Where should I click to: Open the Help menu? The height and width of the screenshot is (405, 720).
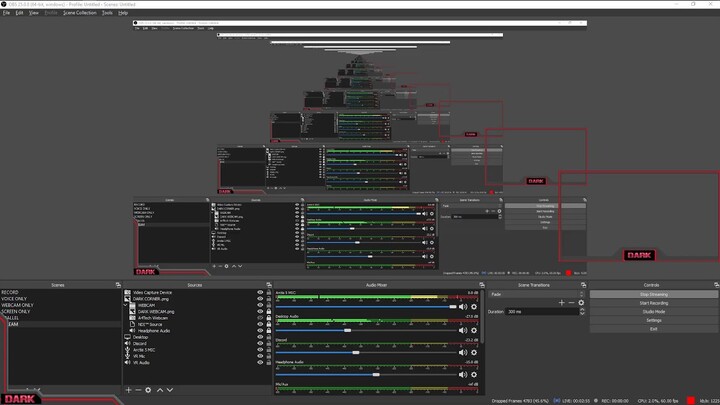pyautogui.click(x=123, y=13)
